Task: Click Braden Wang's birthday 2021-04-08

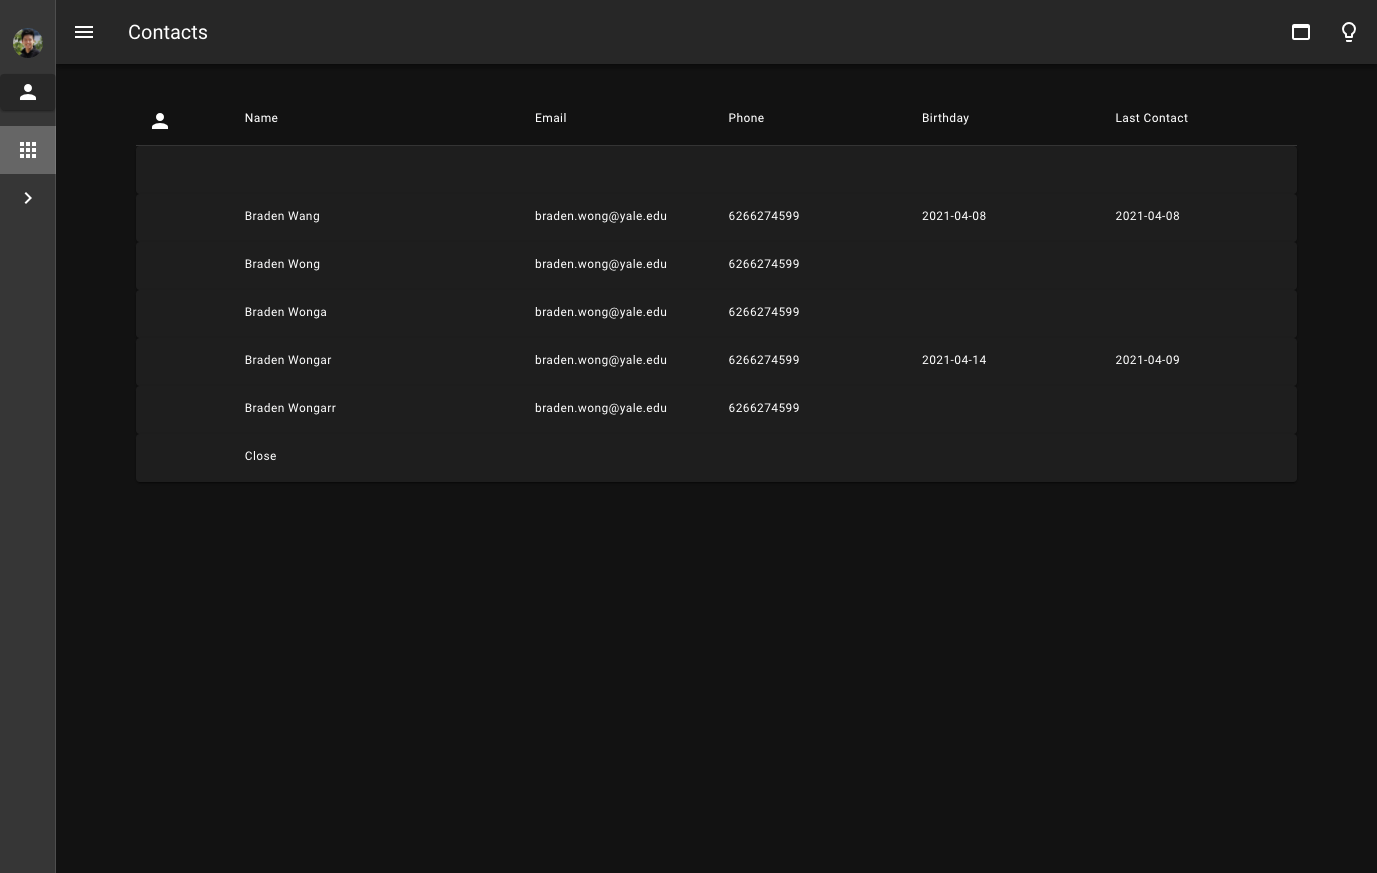Action: (954, 216)
